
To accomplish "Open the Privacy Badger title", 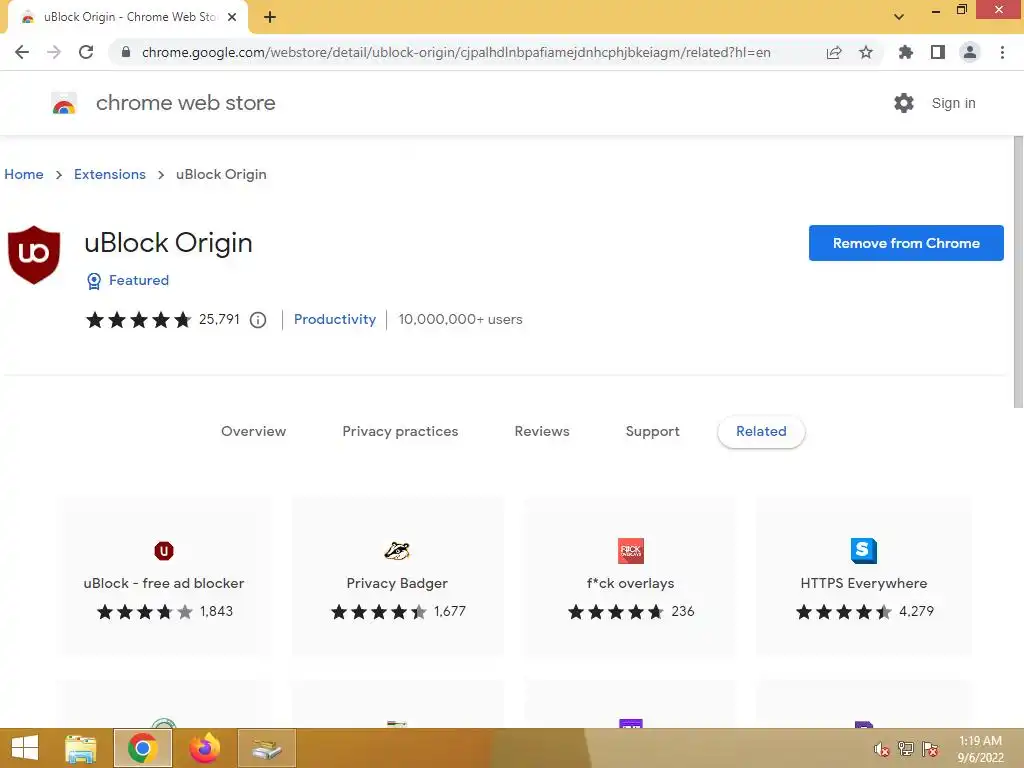I will 397,583.
